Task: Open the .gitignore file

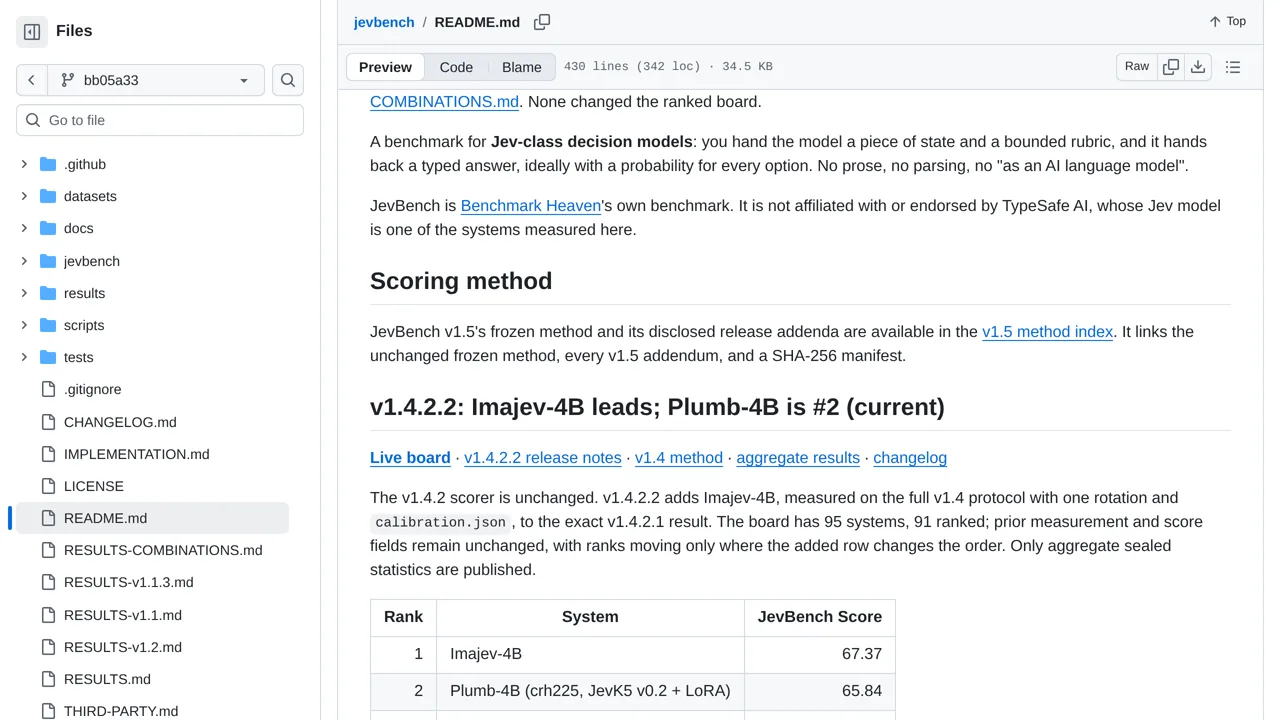Action: click(x=150, y=390)
